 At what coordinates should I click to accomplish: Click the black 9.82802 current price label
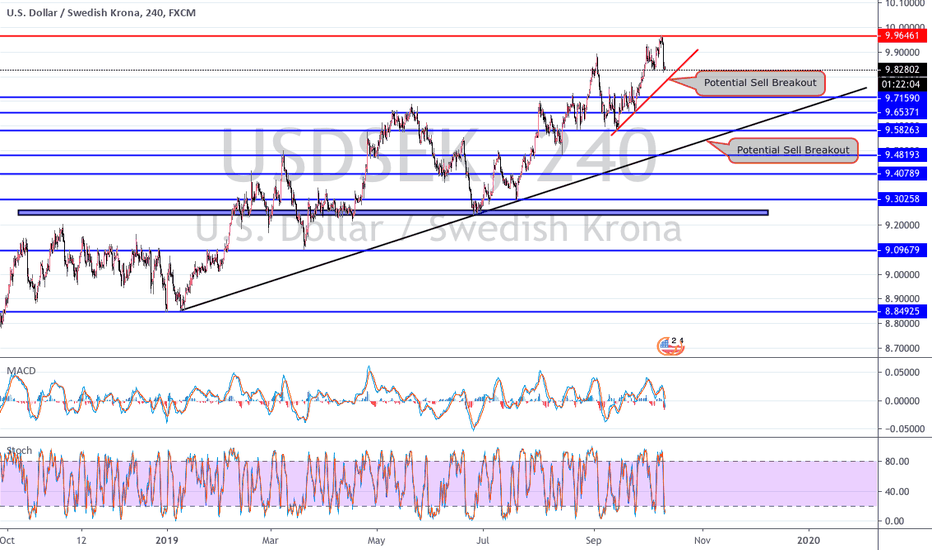tap(902, 70)
